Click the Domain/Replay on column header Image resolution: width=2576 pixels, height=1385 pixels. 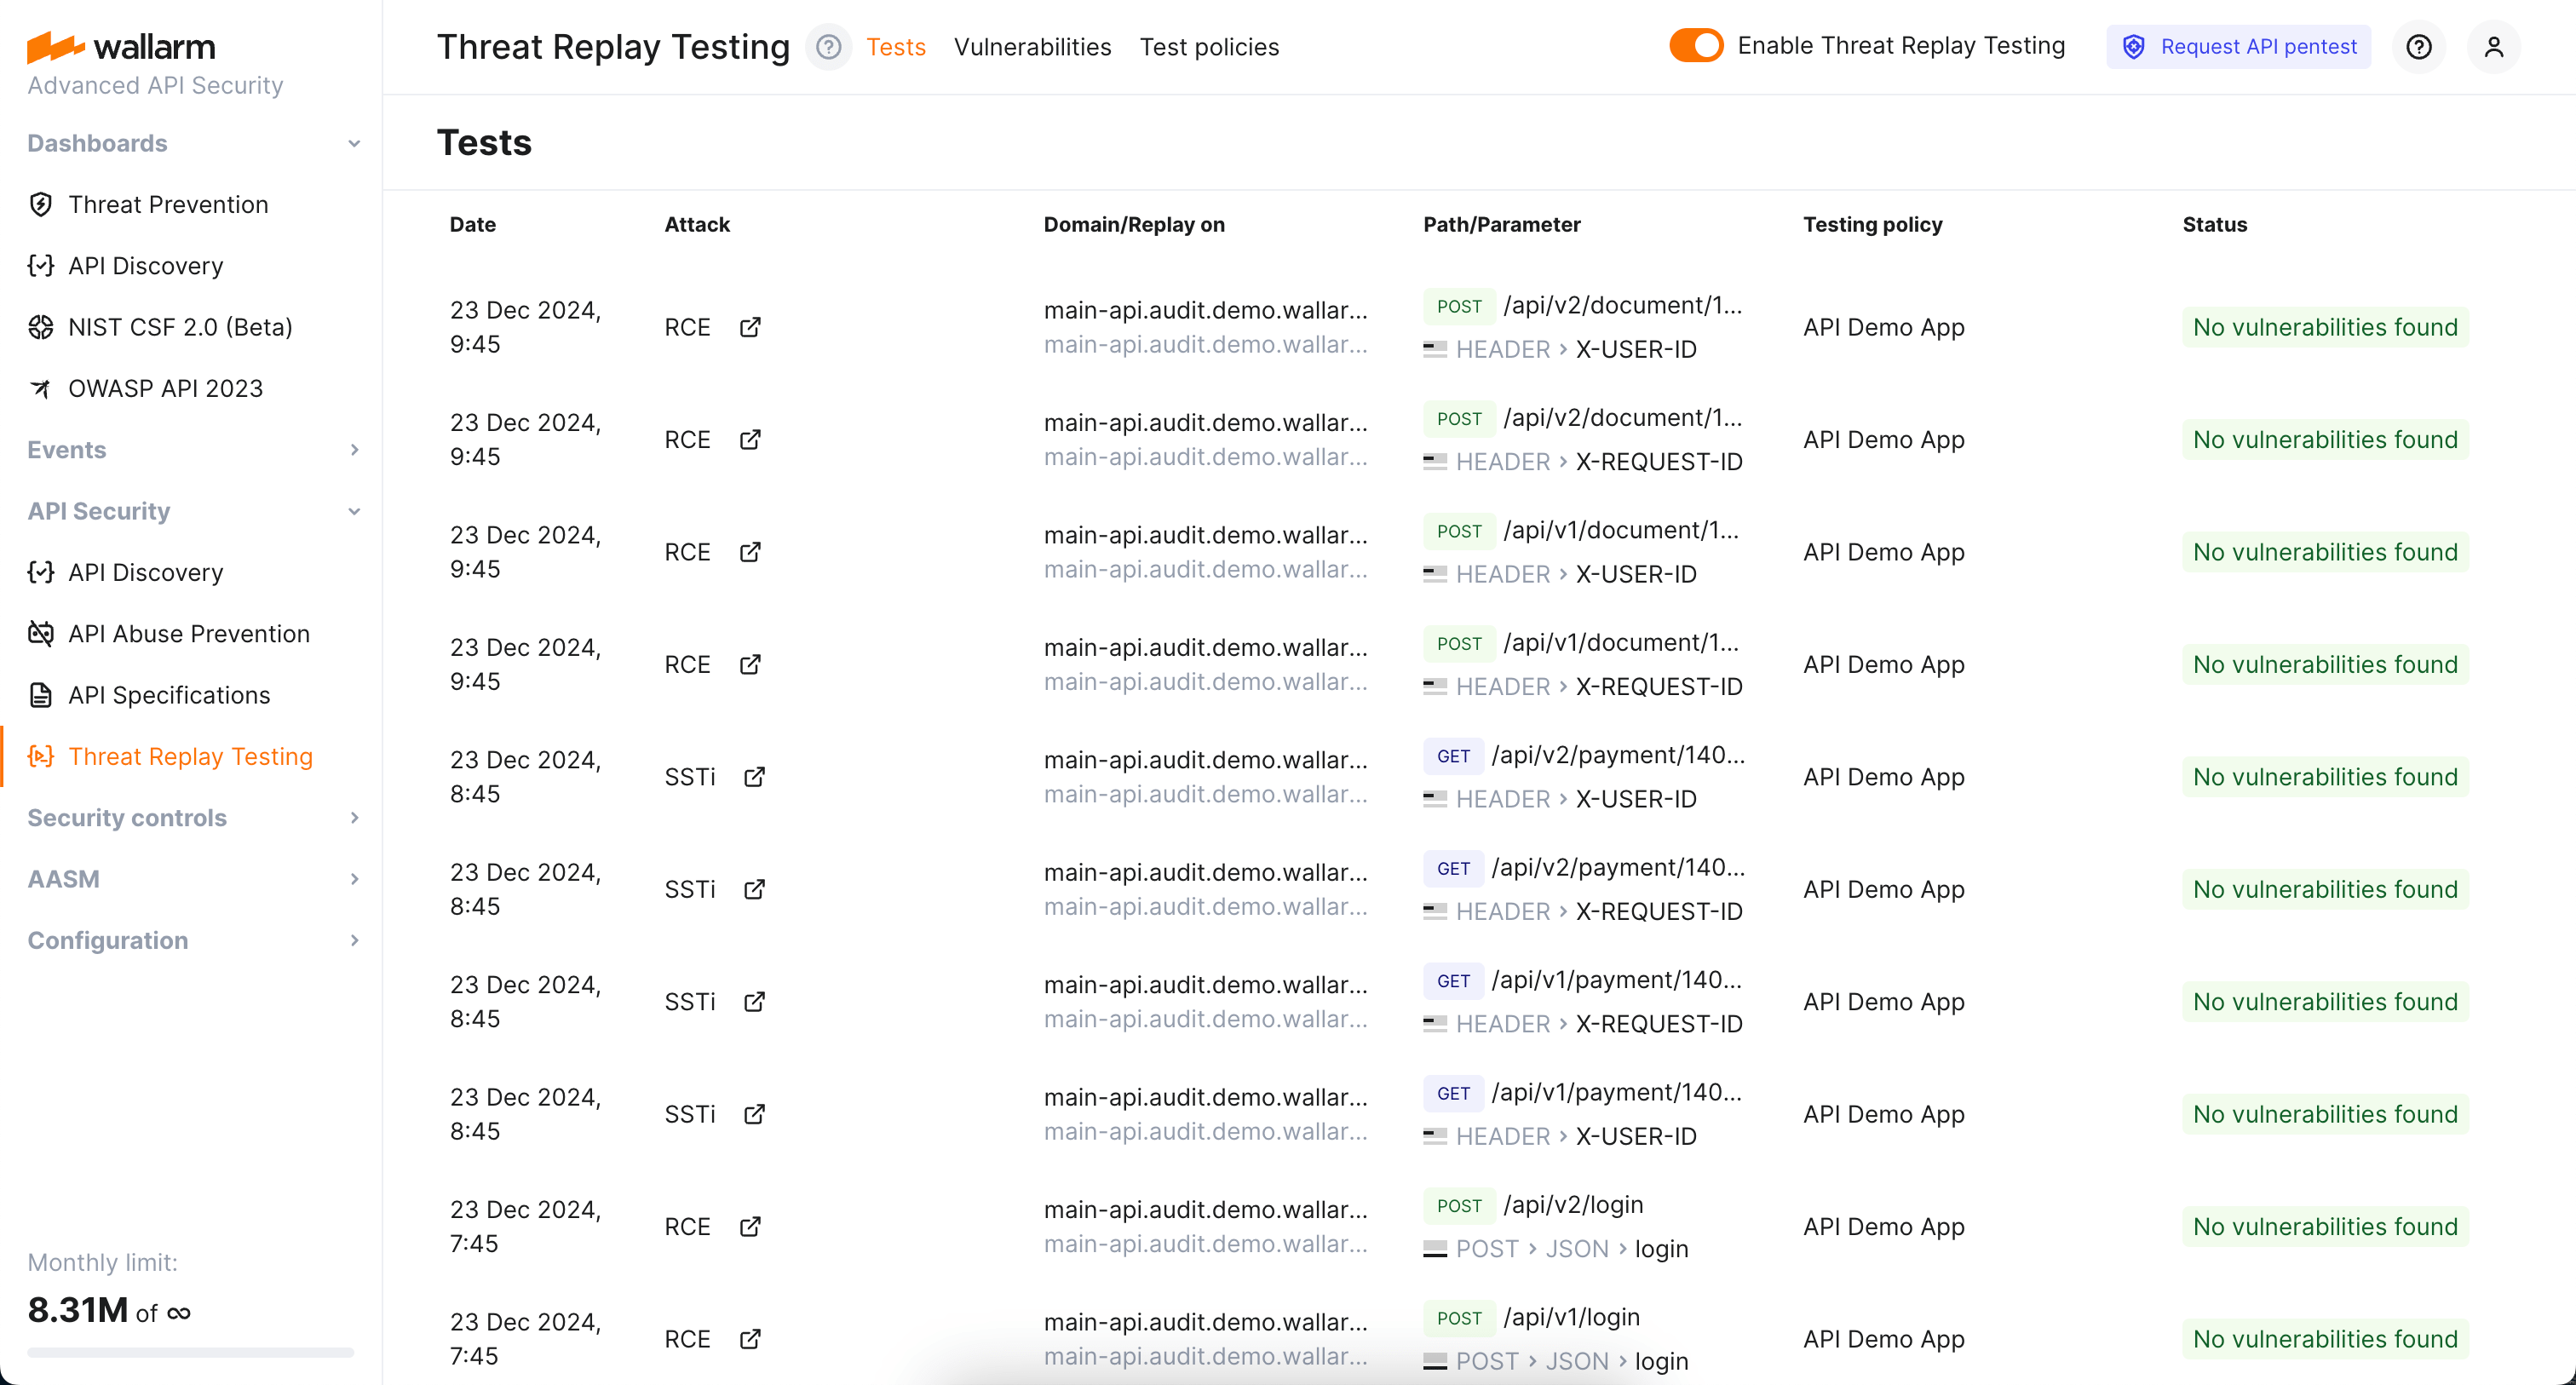1134,224
